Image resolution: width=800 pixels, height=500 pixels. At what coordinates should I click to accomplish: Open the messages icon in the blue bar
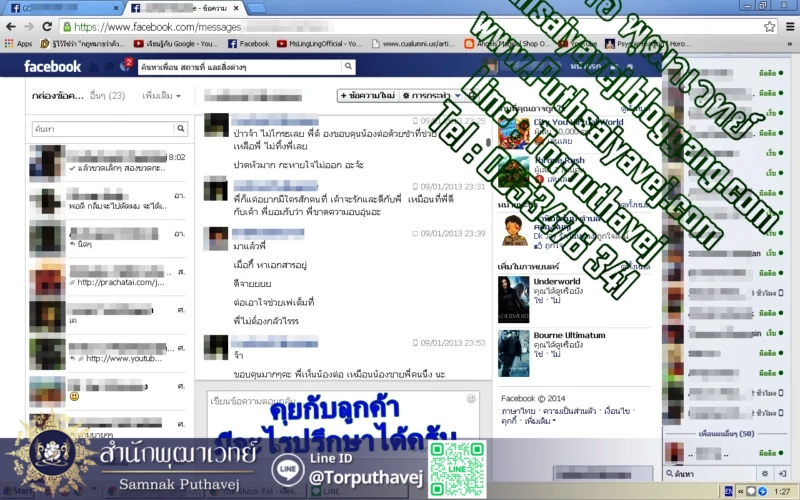pos(109,66)
